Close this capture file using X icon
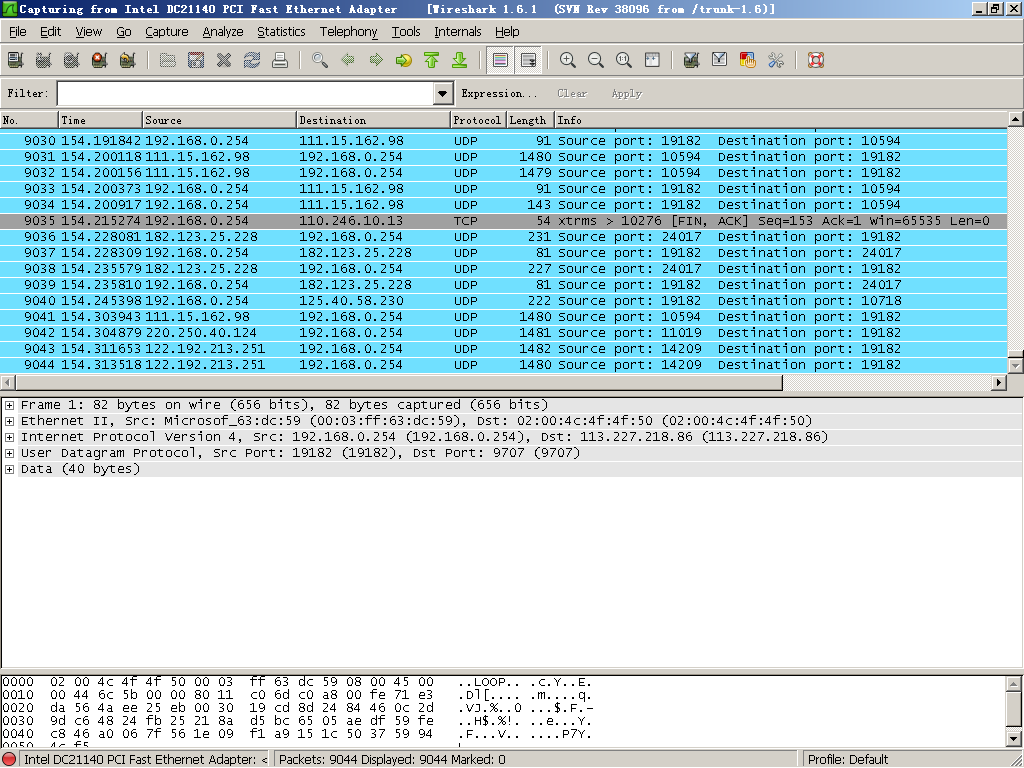 tap(224, 60)
